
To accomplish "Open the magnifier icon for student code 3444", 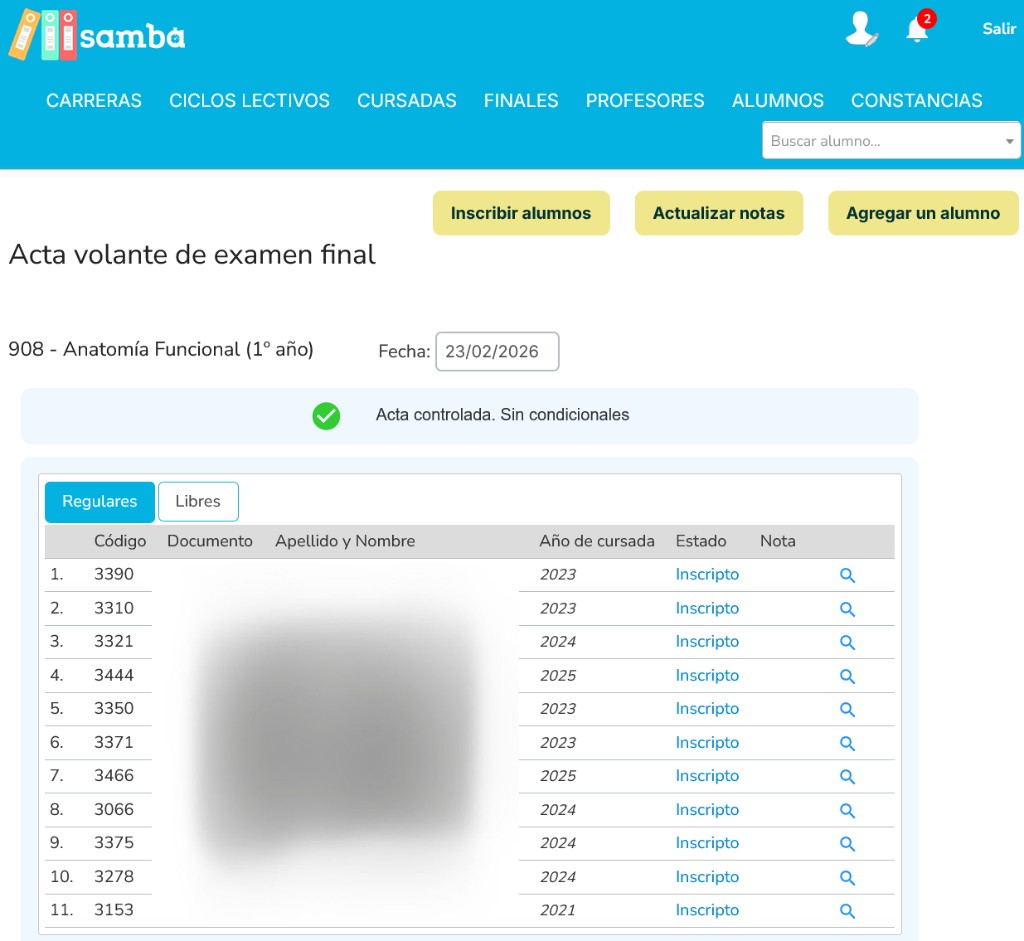I will (847, 675).
